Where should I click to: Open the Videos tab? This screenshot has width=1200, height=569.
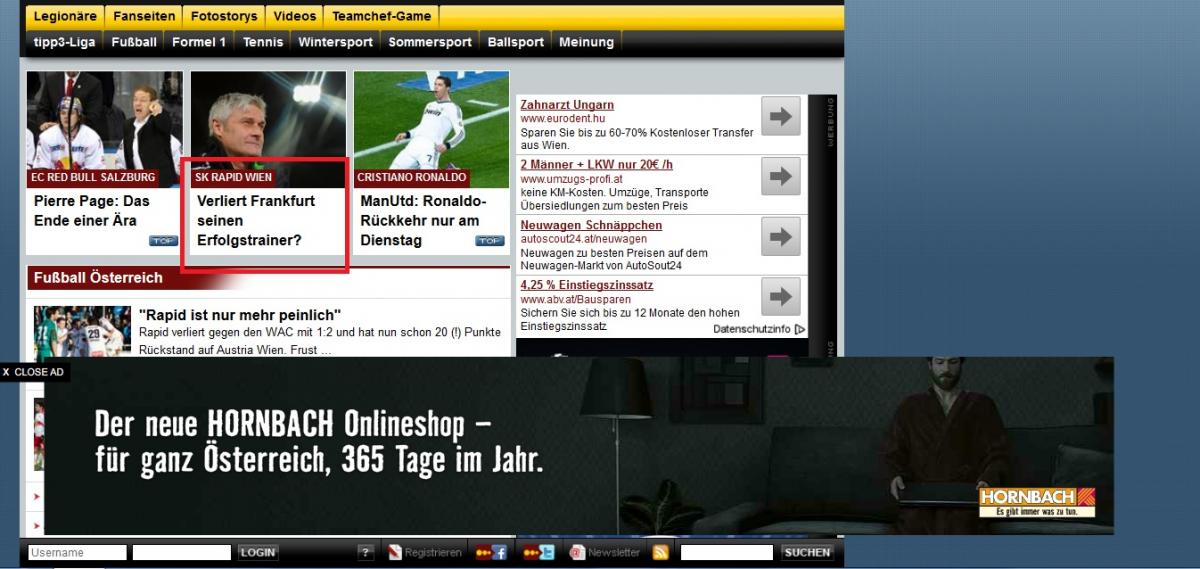click(x=295, y=16)
